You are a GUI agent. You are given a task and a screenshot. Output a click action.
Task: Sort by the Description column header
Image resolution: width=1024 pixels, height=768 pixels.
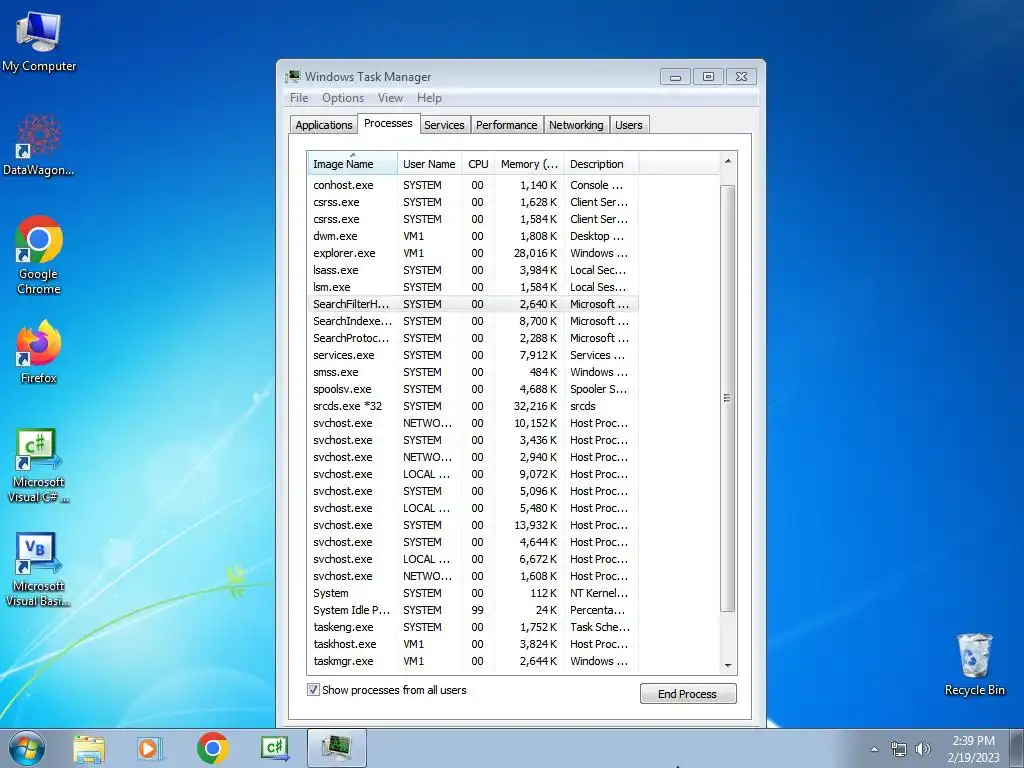(x=601, y=164)
